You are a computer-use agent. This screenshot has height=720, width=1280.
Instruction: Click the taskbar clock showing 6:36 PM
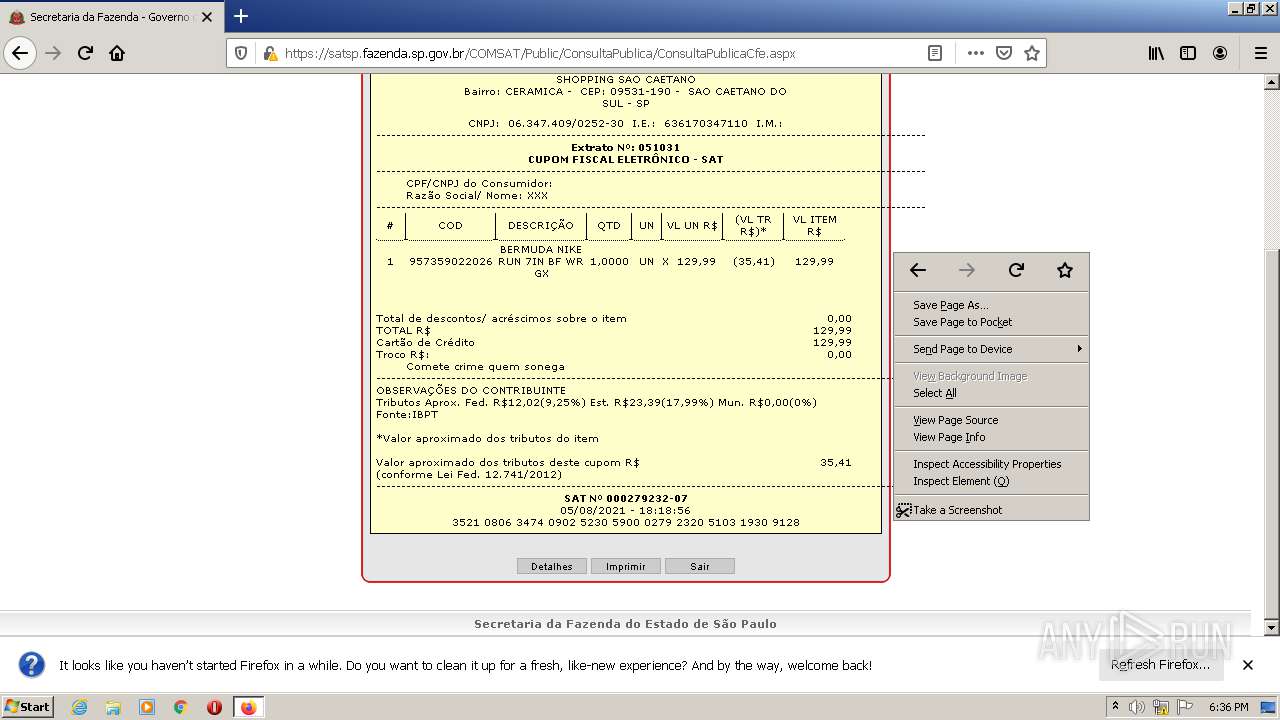click(1229, 707)
